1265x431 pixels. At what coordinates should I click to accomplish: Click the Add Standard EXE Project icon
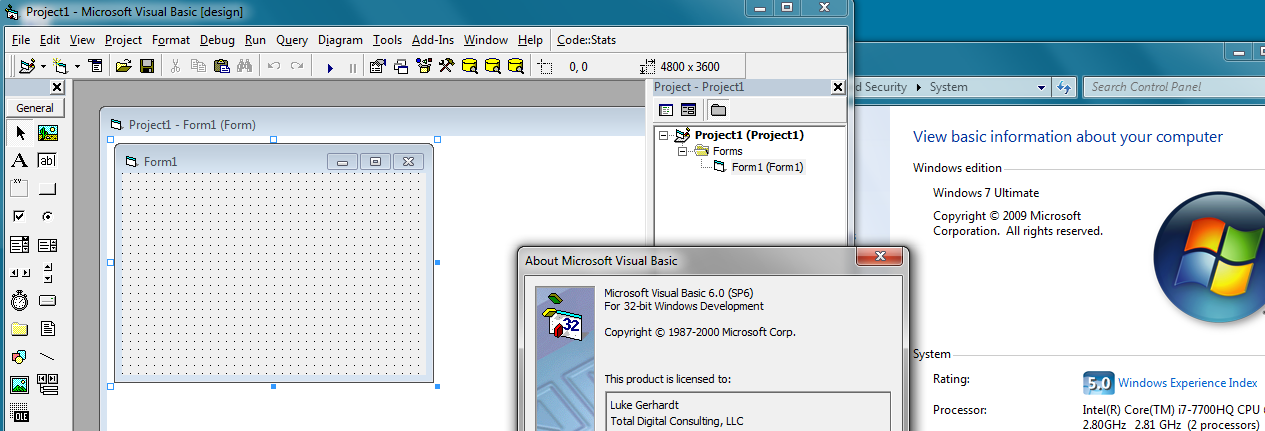27,67
